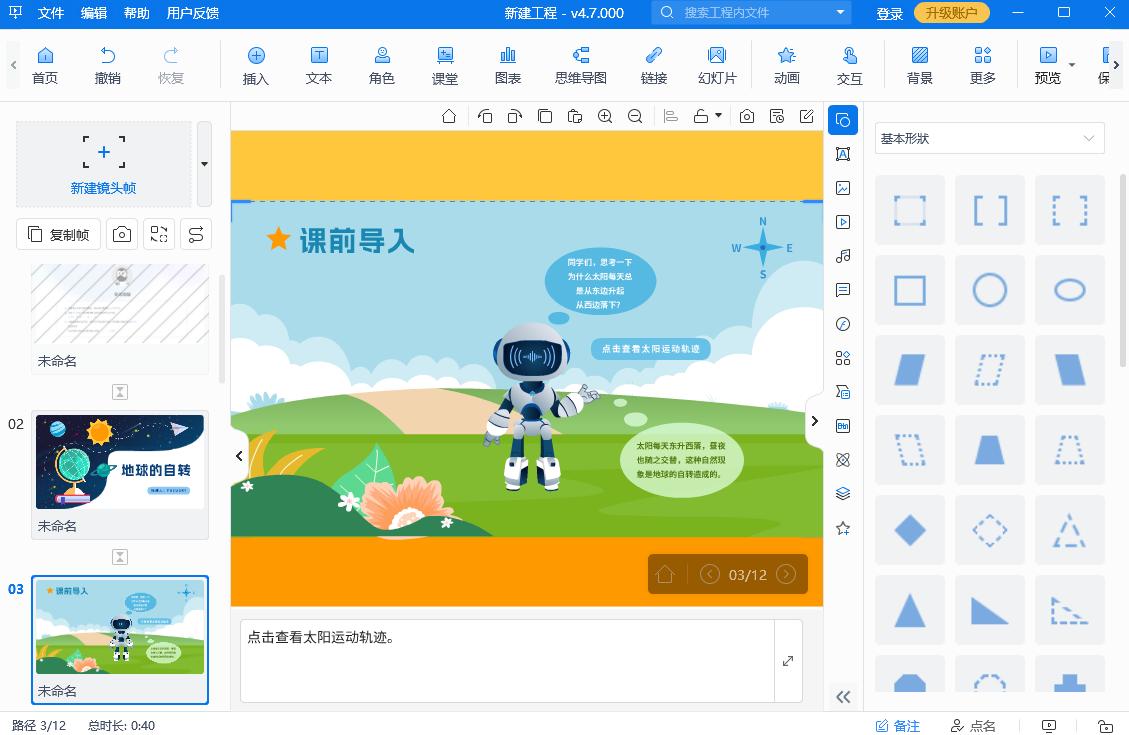The image size is (1129, 735).
Task: Open the layers panel in right sidebar
Action: (843, 493)
